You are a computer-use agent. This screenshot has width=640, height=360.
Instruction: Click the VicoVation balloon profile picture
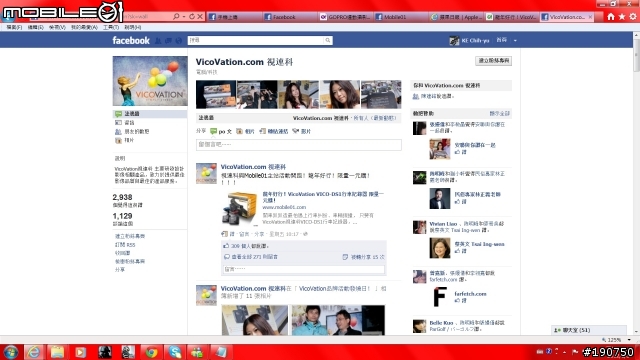coord(150,81)
